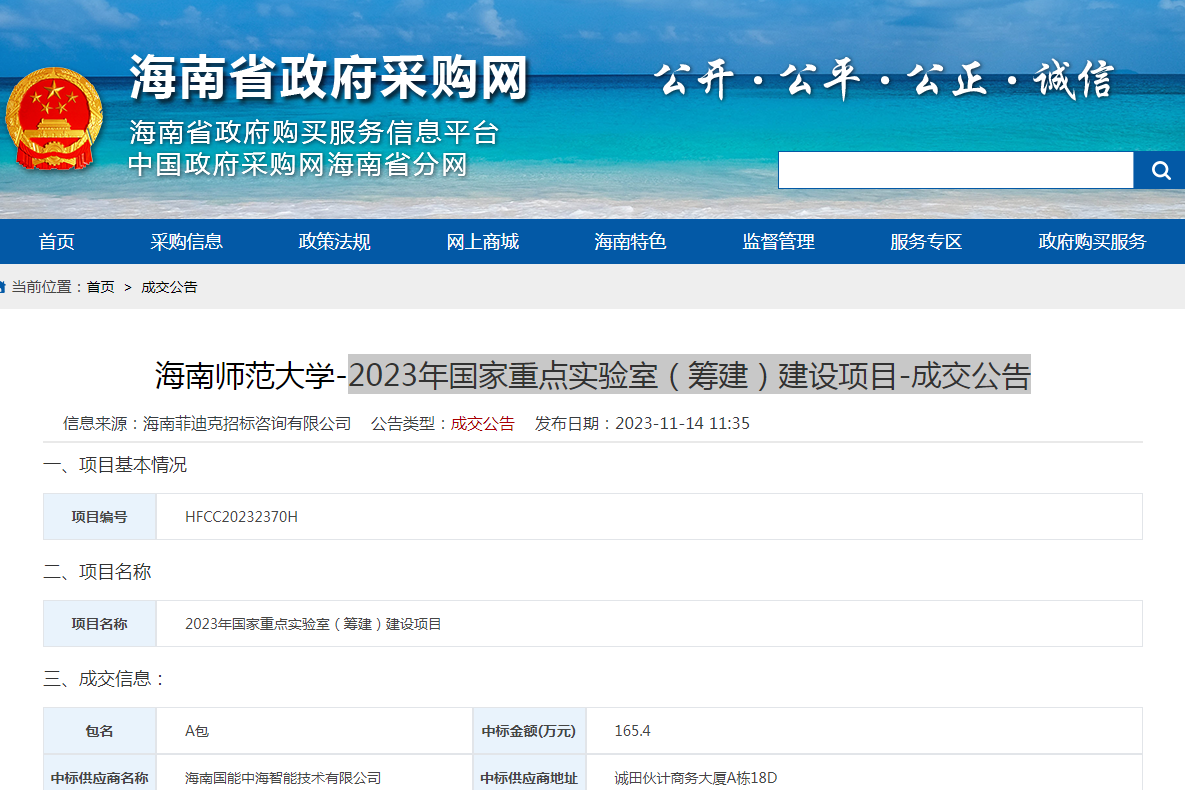
Task: Click the source 海南菲迪克招标咨询有限公司
Action: coord(247,423)
